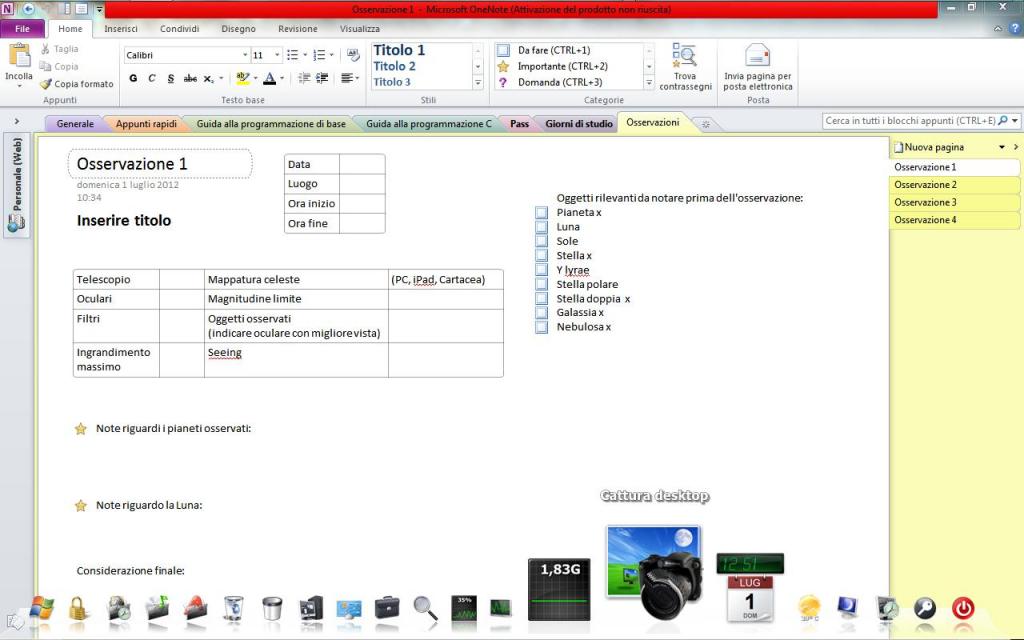Screen dimensions: 1024x640
Task: Expand the notebook navigation bar chevron
Action: (17, 121)
